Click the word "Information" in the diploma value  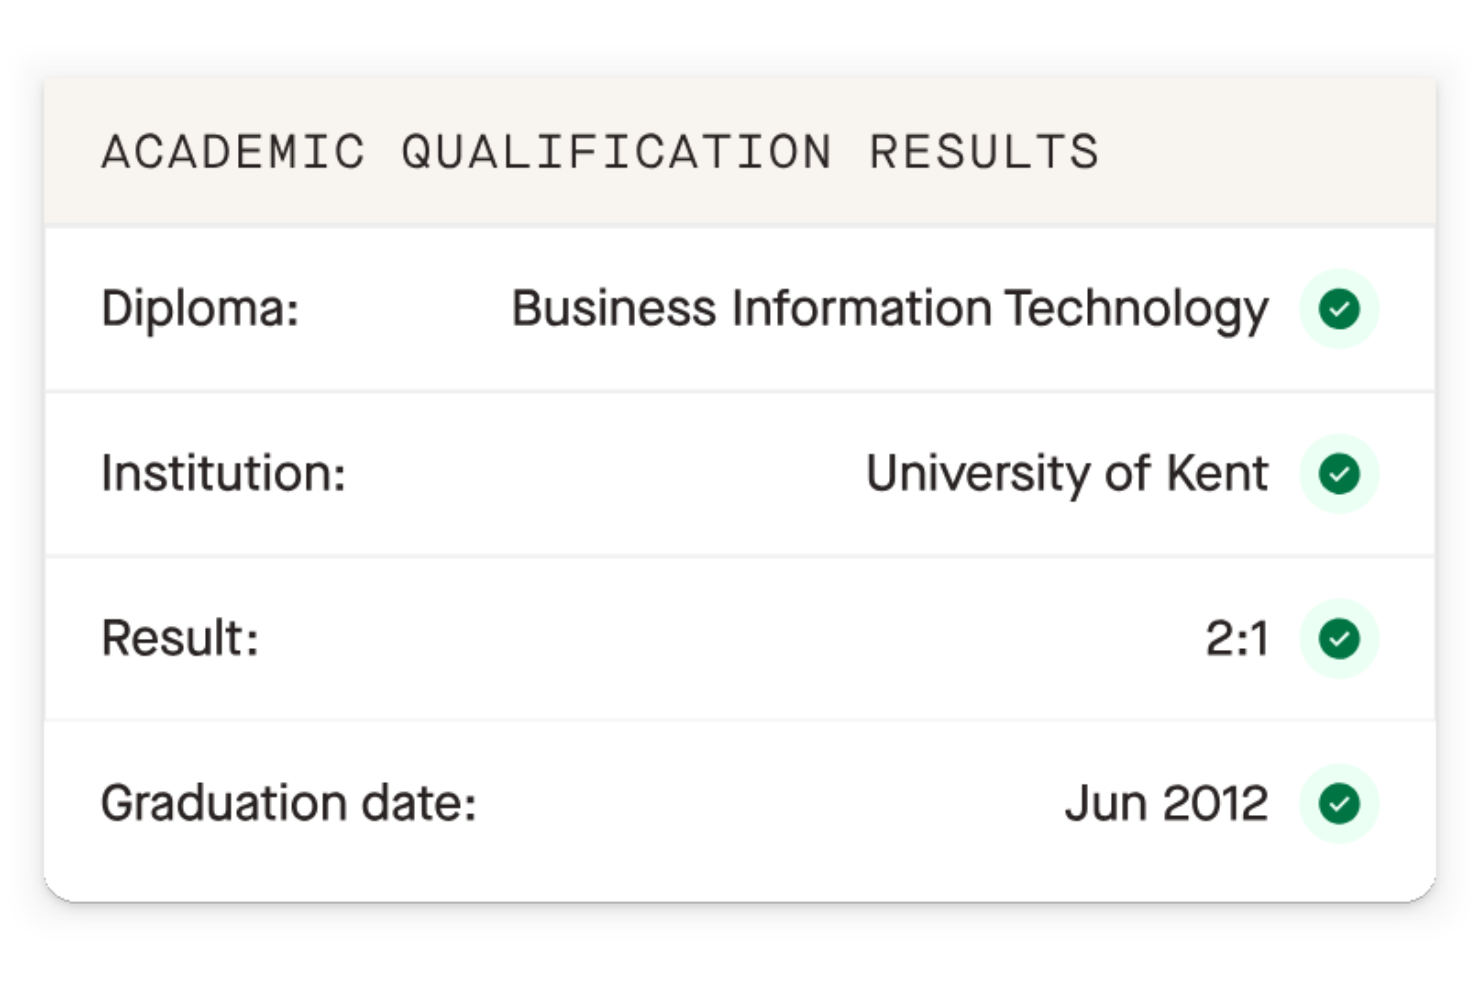click(861, 308)
